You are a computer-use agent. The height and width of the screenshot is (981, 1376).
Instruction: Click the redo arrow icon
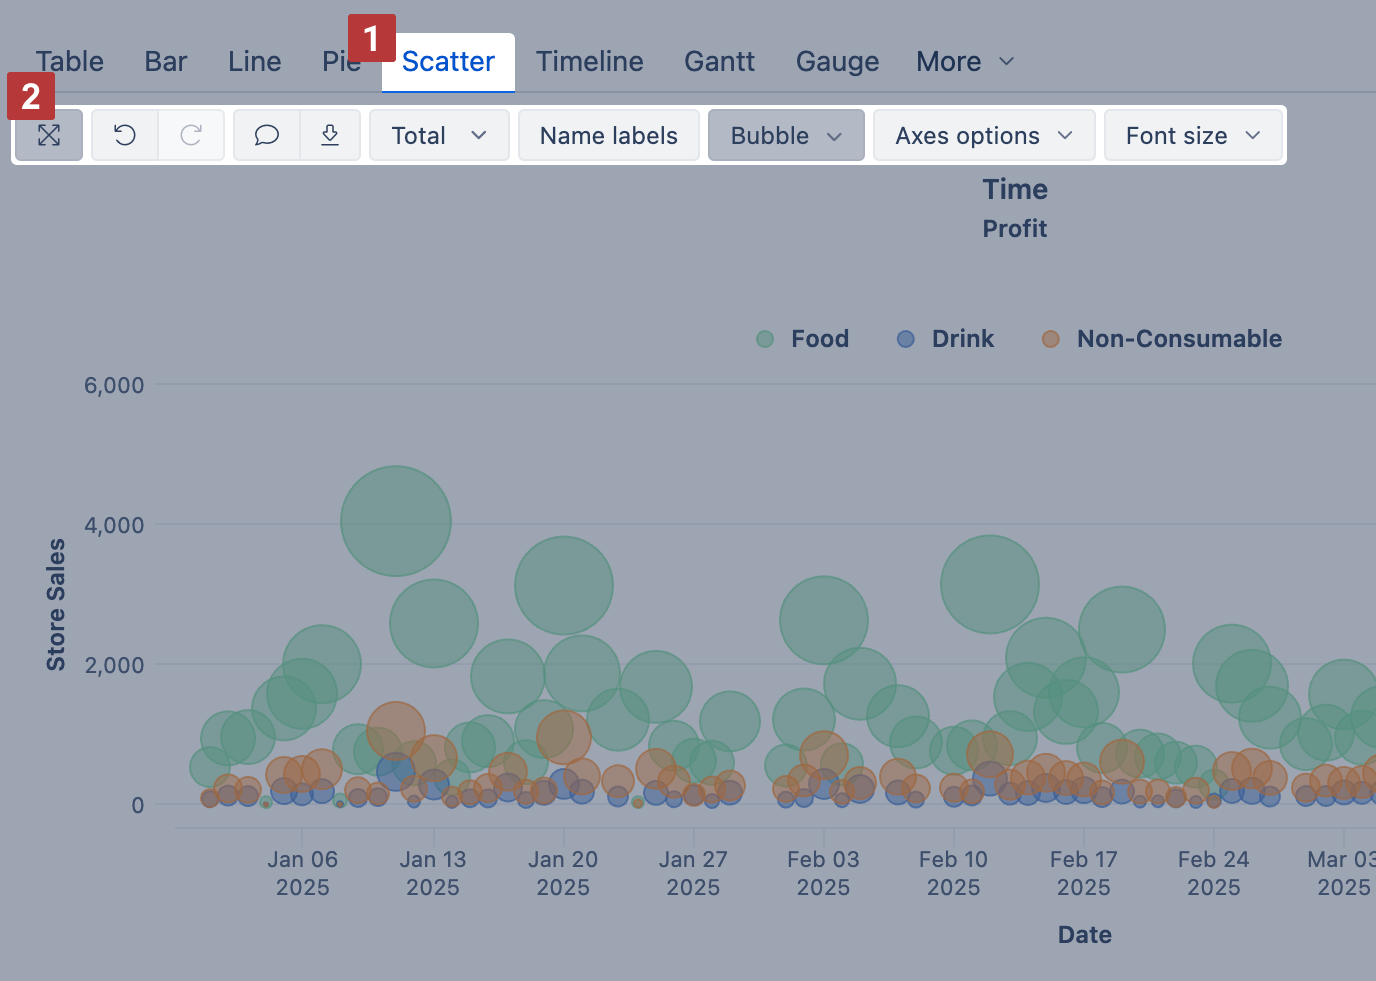coord(191,135)
